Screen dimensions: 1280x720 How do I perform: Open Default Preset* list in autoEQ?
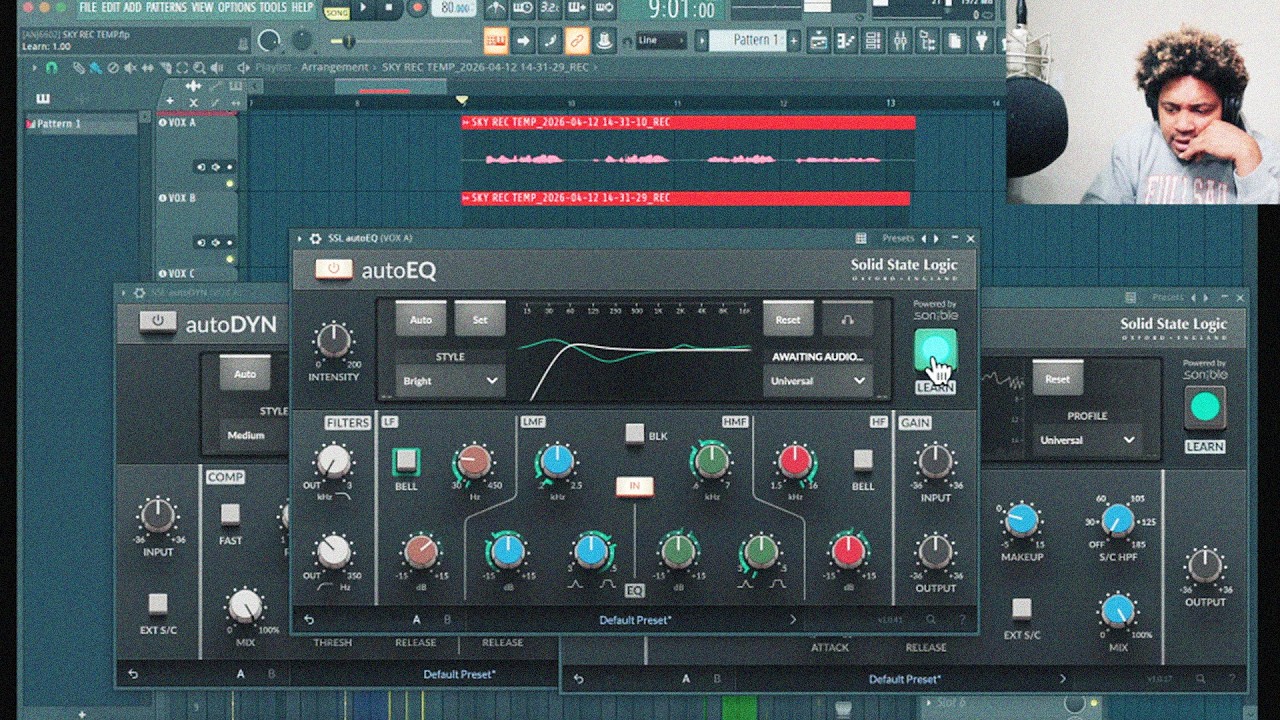coord(635,620)
